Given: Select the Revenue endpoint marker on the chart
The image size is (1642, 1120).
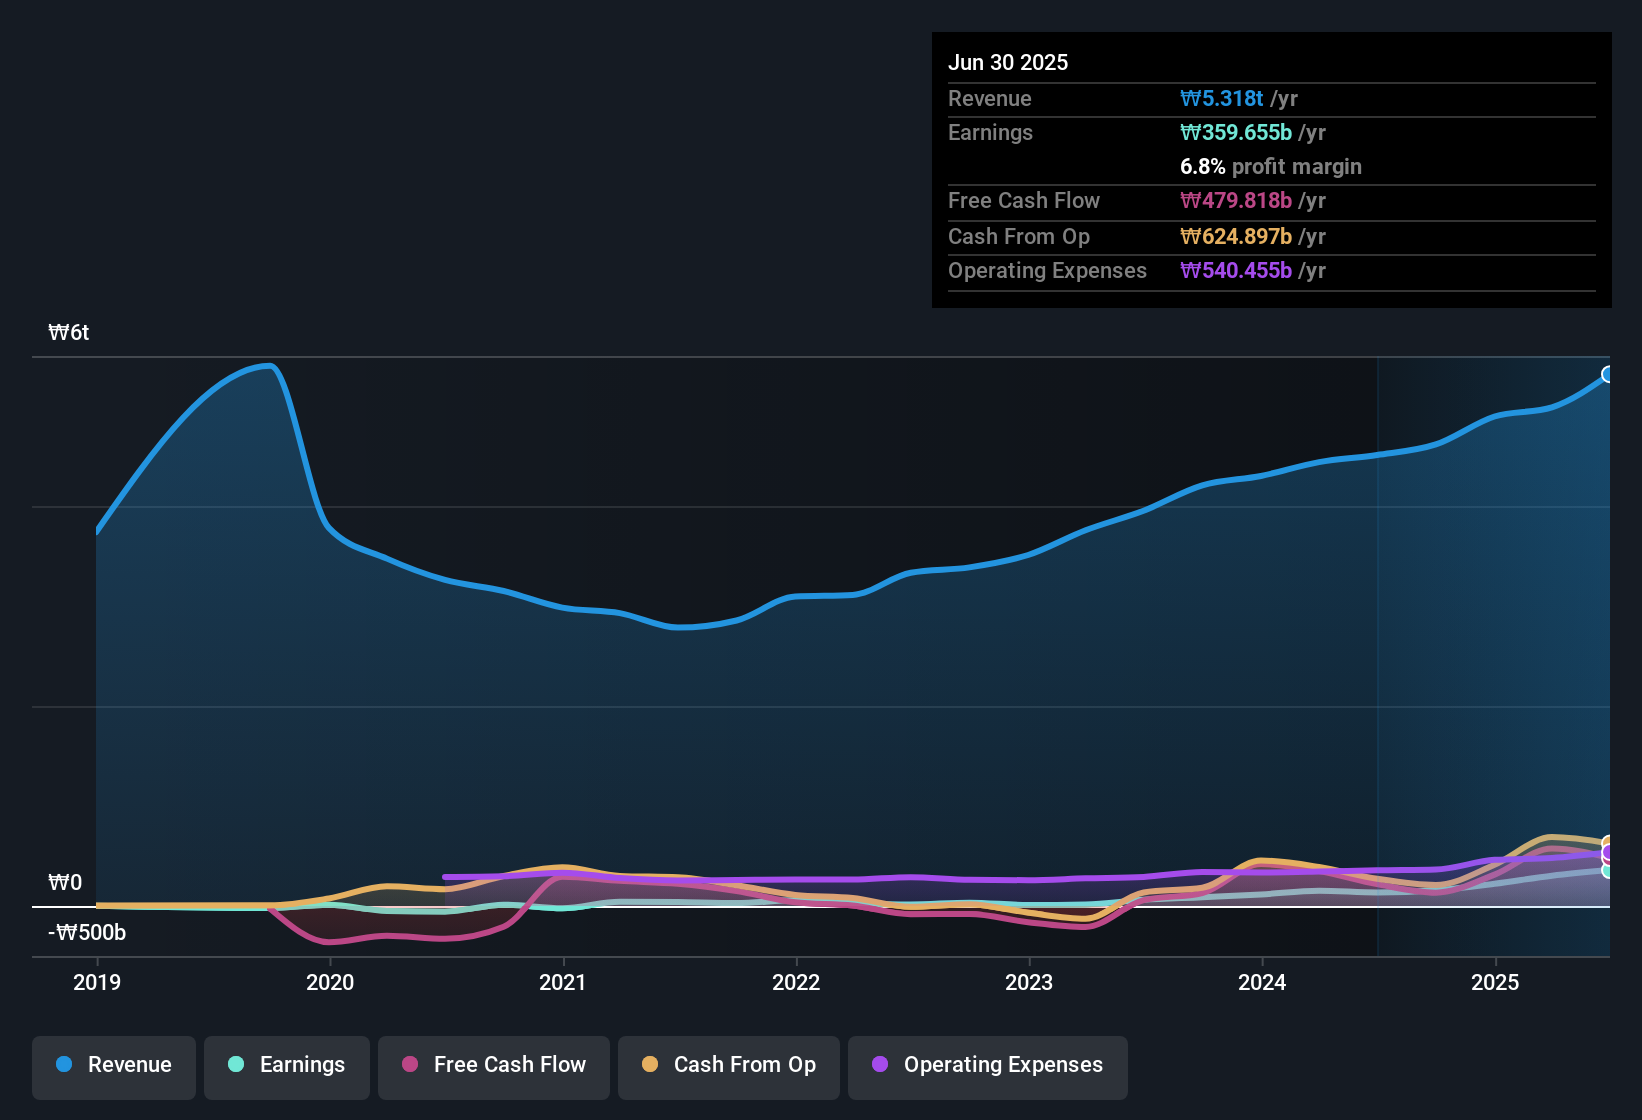Looking at the screenshot, I should (1608, 374).
